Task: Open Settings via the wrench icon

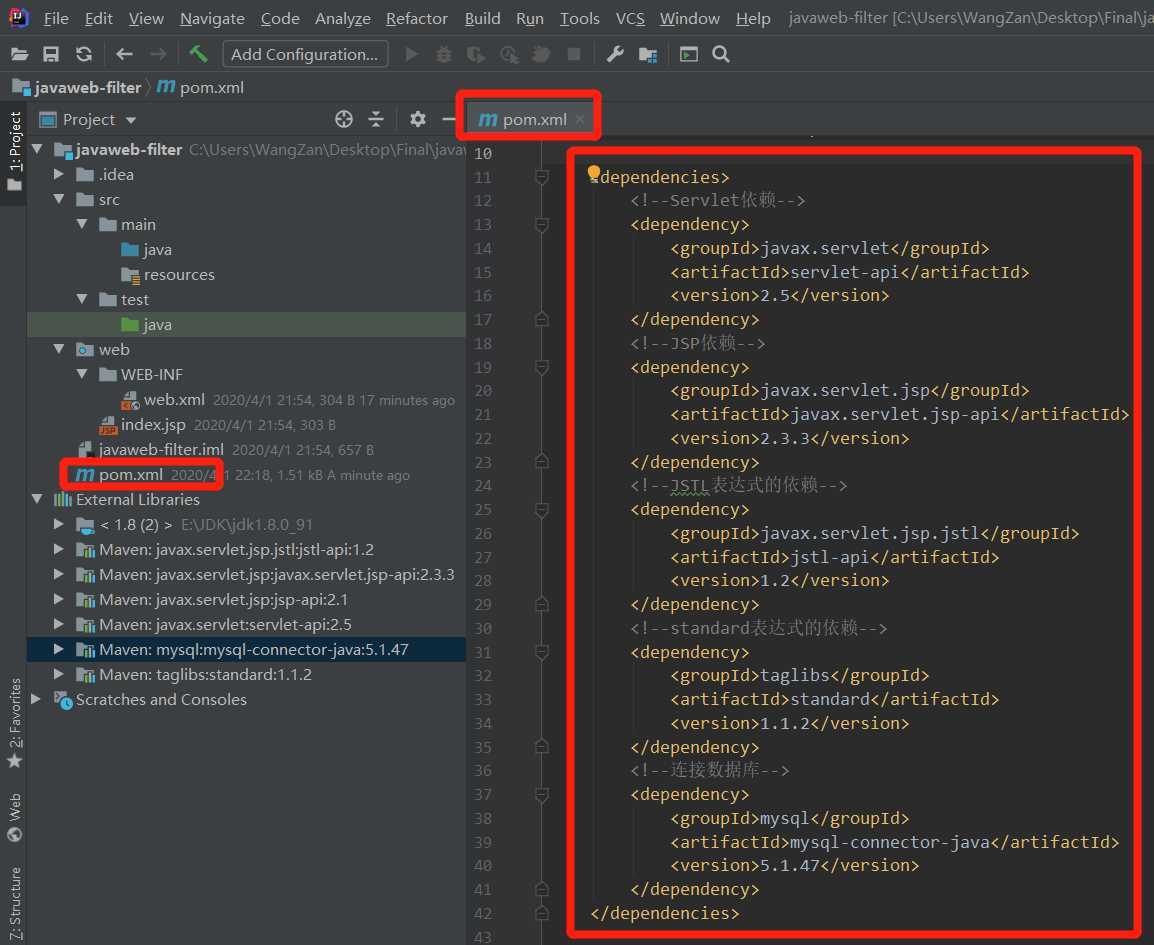Action: pos(615,54)
